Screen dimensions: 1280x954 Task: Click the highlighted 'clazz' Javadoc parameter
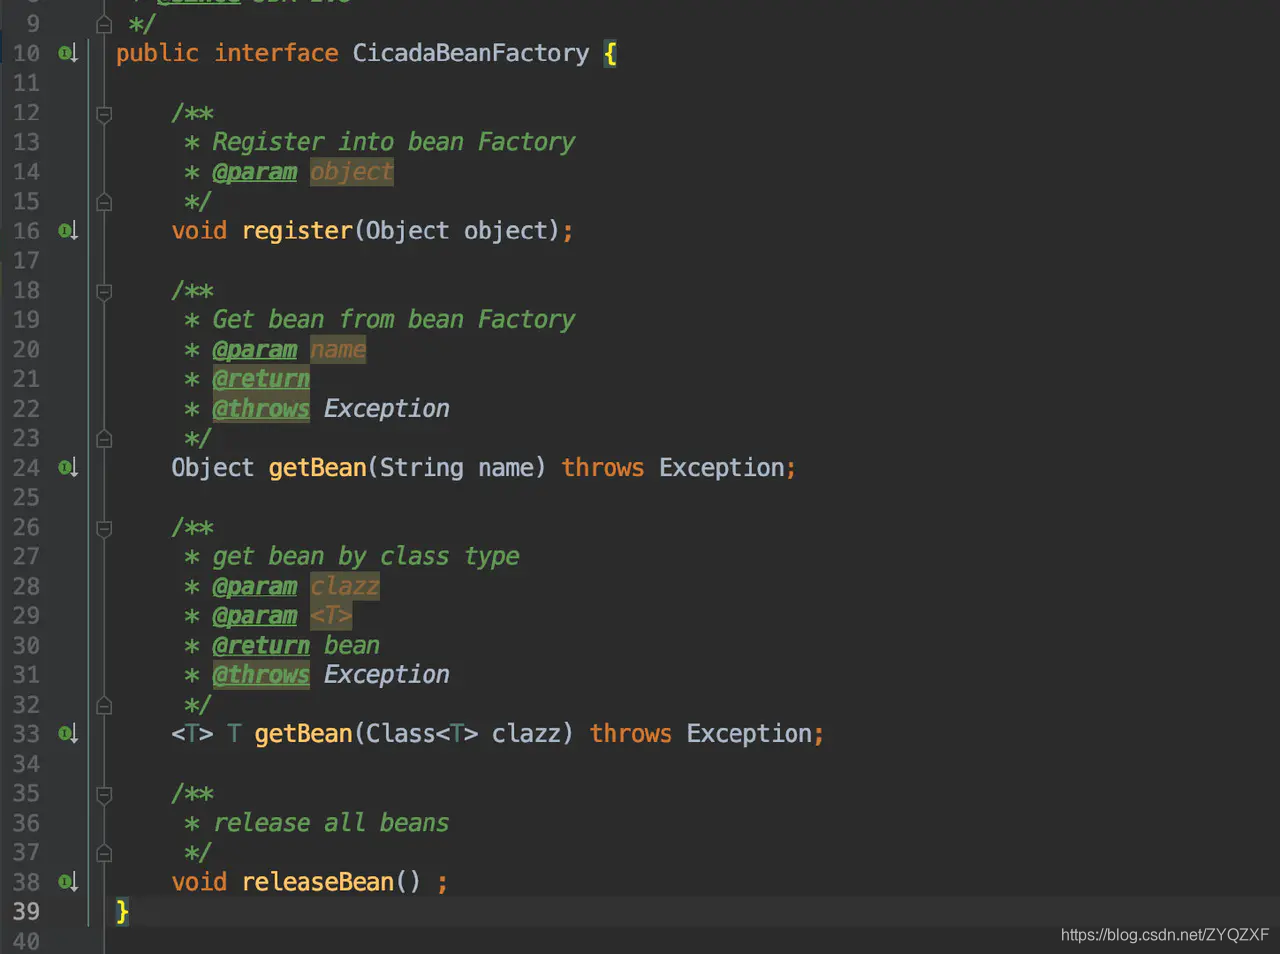tap(345, 586)
